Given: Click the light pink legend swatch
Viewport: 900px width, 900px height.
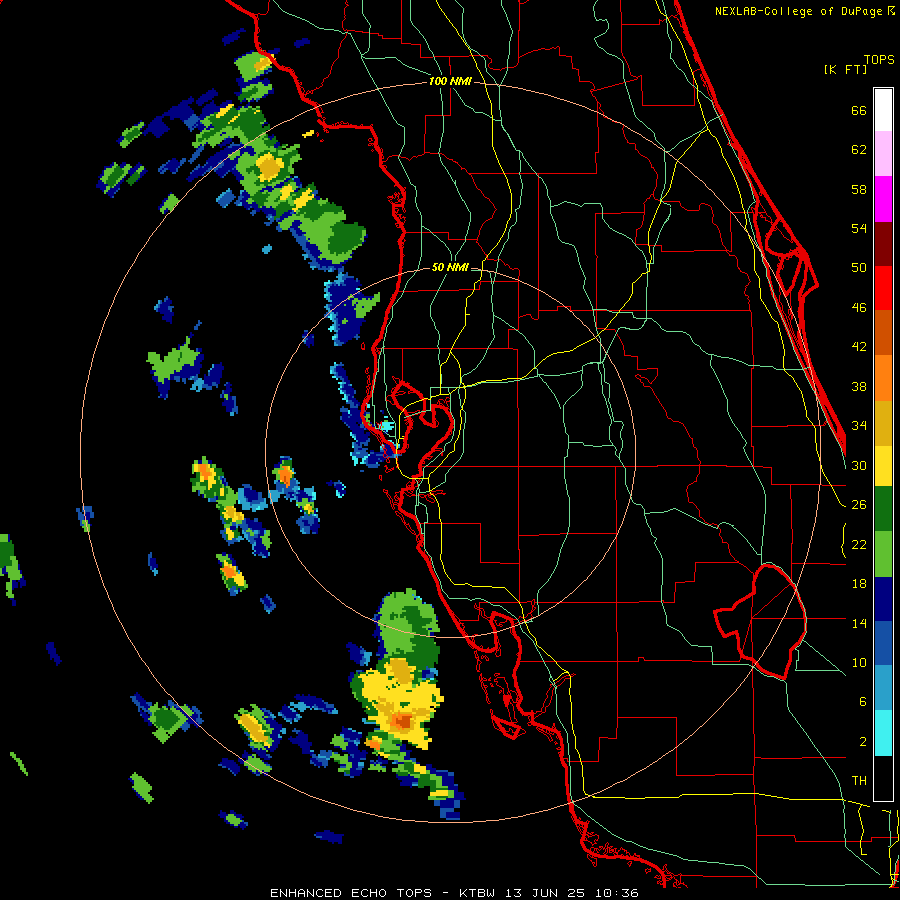Looking at the screenshot, I should [883, 154].
